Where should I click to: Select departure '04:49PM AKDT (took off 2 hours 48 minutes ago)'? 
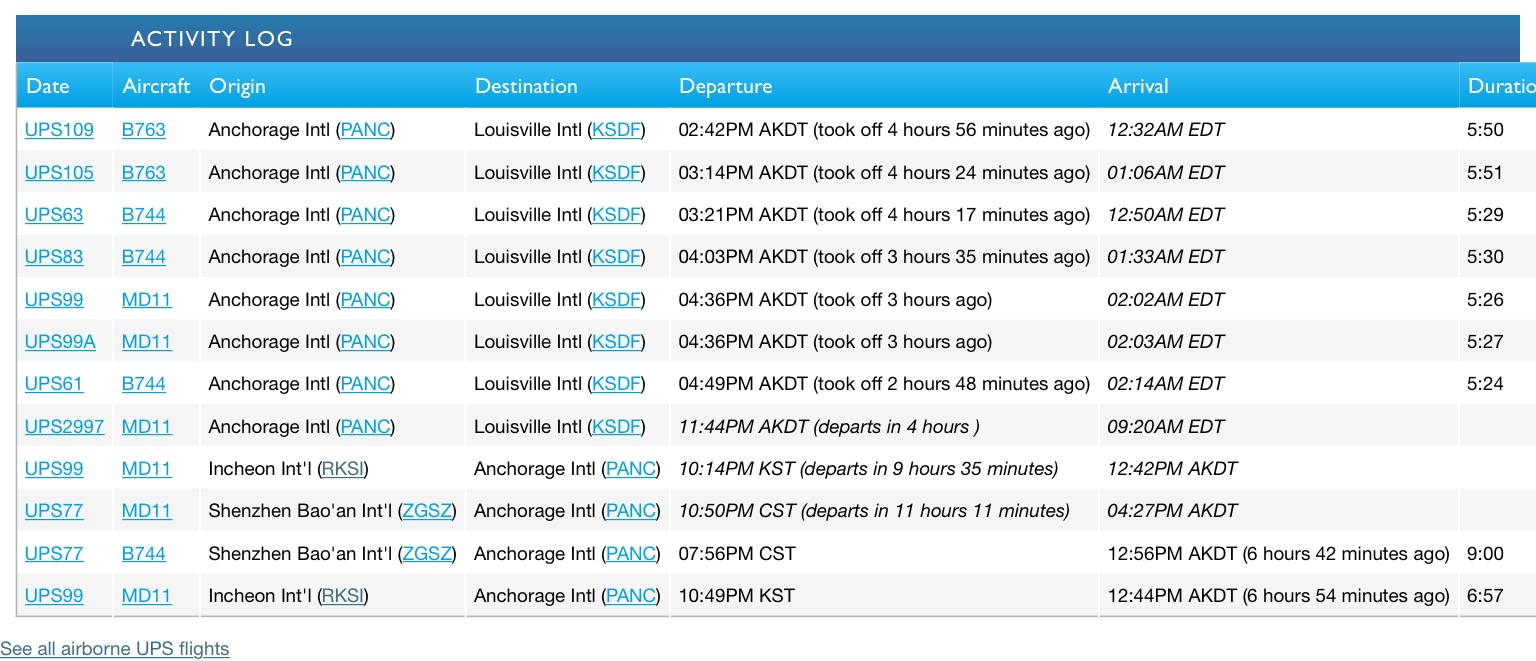[884, 383]
